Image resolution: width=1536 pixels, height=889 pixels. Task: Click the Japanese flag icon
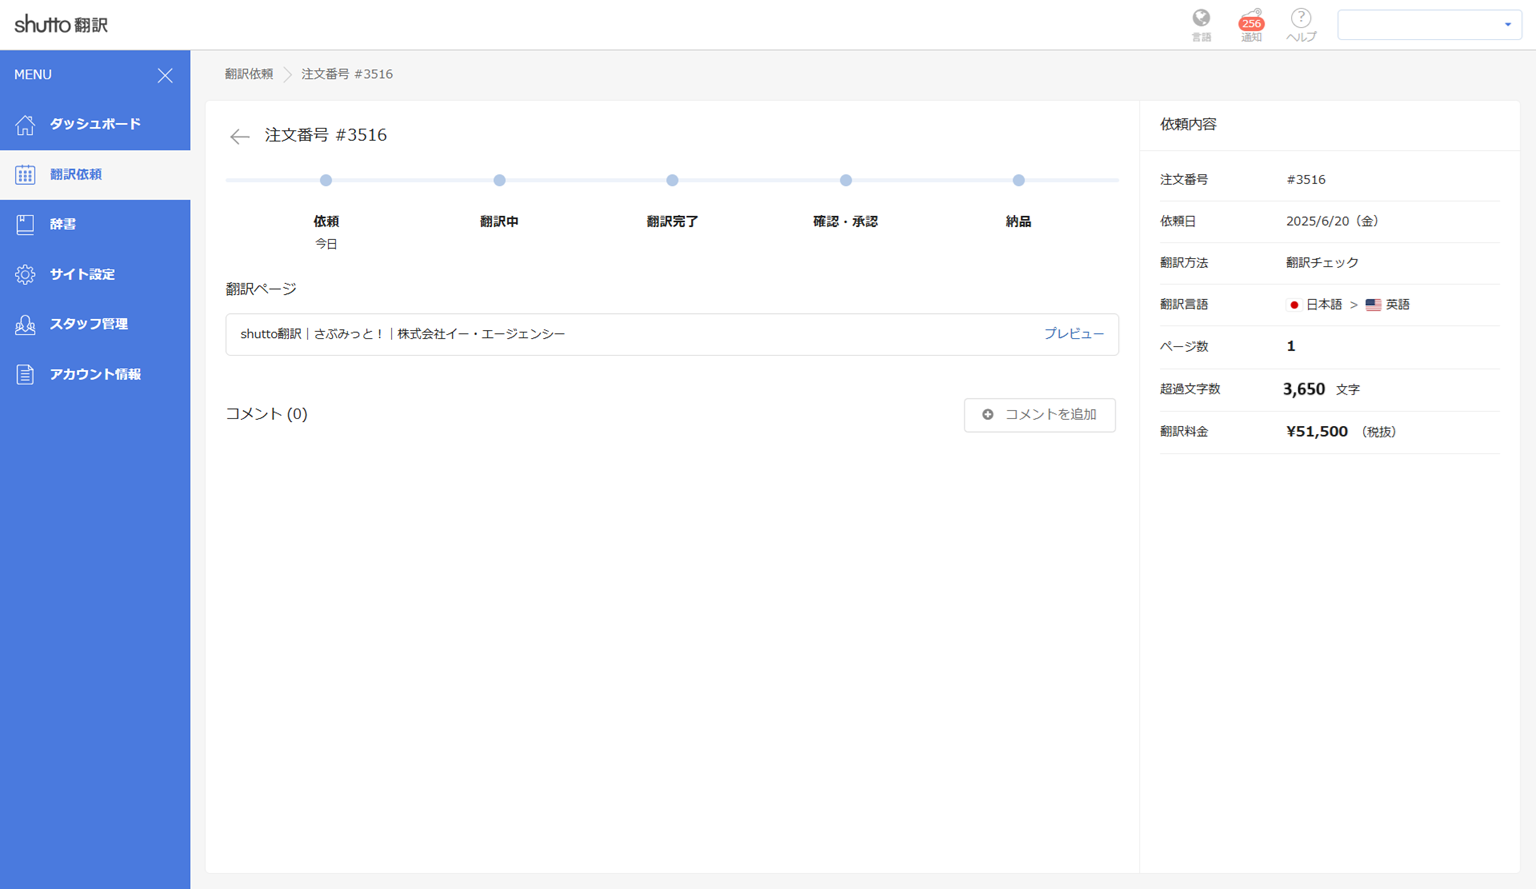tap(1294, 305)
